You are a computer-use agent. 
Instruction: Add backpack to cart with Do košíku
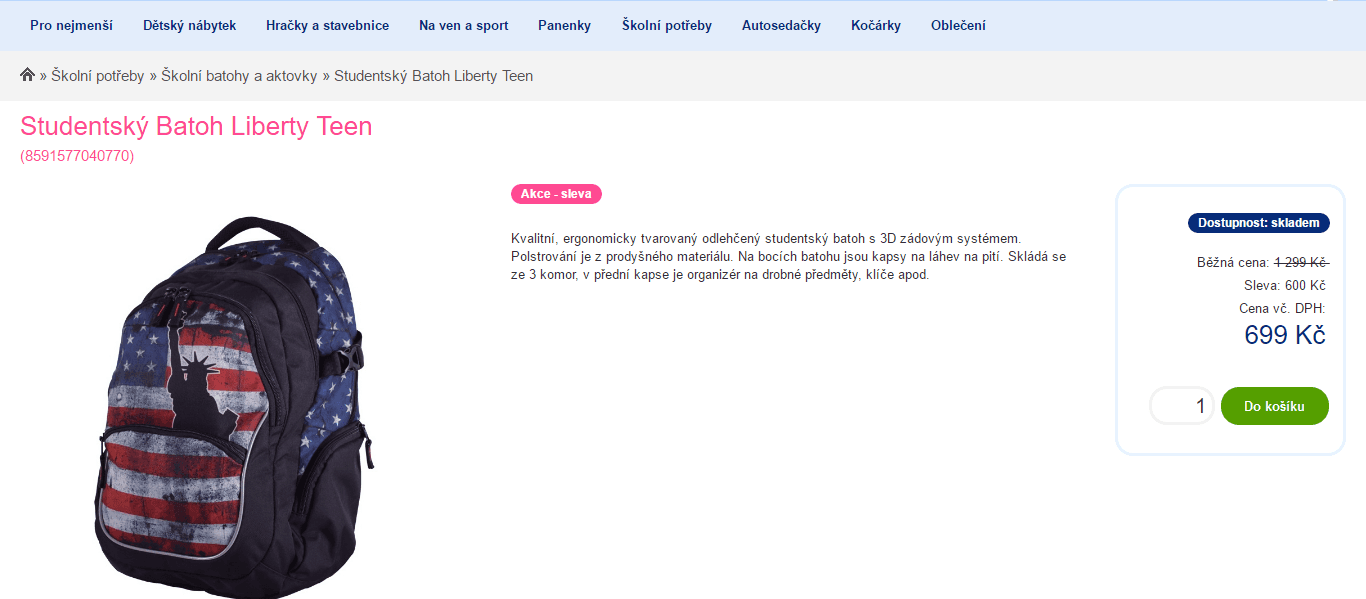(x=1274, y=406)
